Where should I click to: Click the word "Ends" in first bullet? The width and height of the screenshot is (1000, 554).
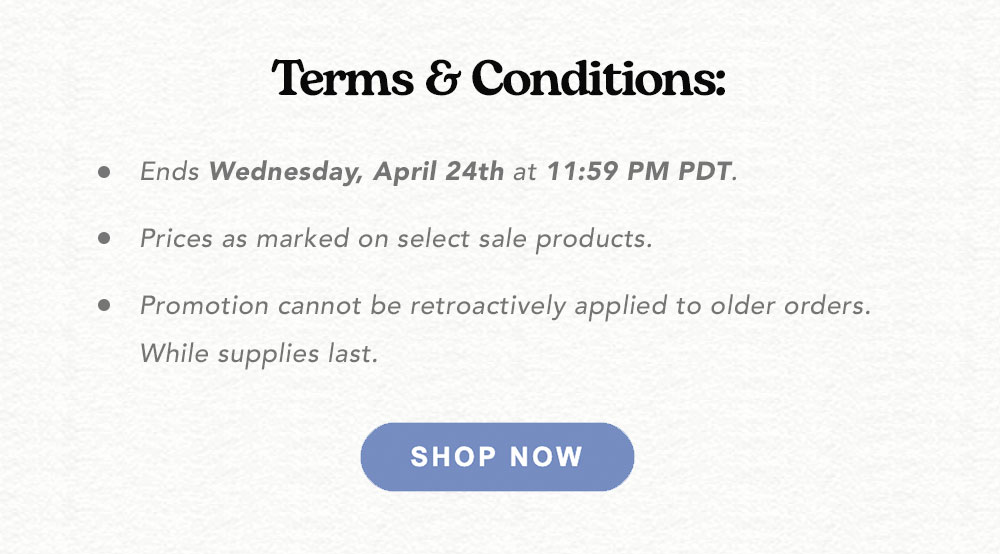coord(170,171)
